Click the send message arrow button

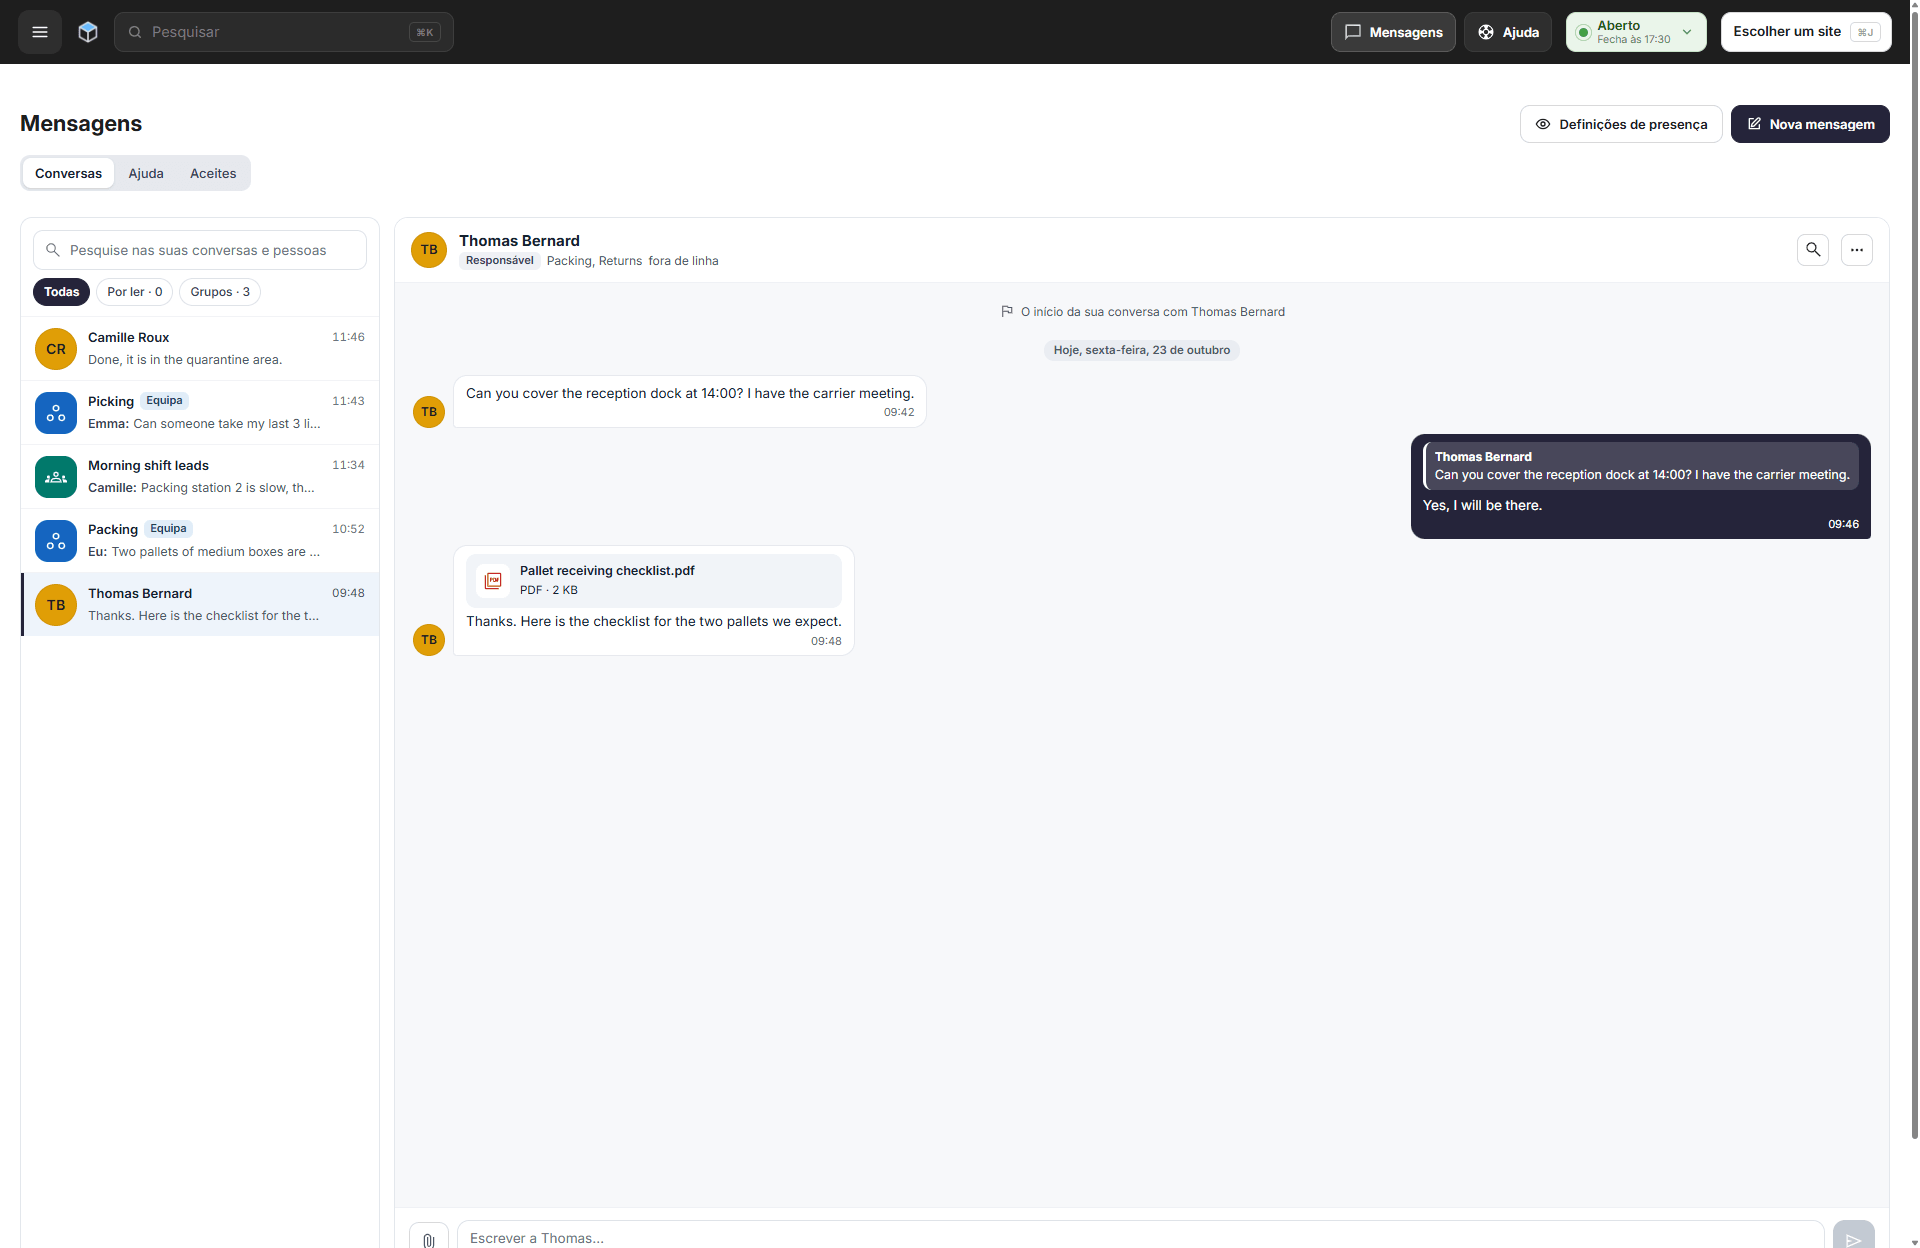pyautogui.click(x=1854, y=1238)
